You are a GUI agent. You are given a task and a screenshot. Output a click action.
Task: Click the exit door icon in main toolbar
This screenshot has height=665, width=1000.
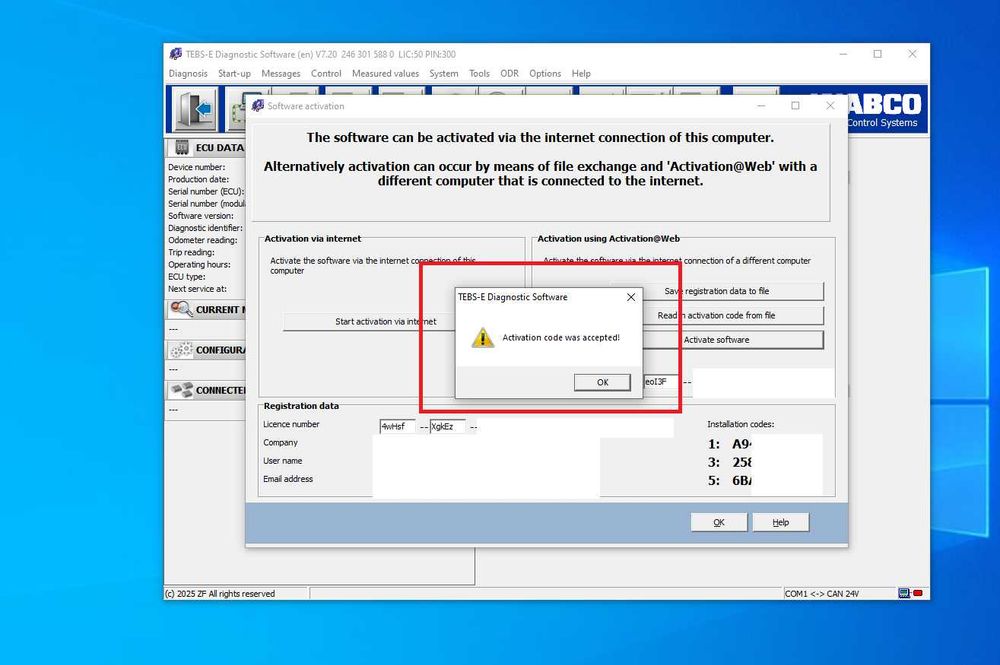click(193, 110)
